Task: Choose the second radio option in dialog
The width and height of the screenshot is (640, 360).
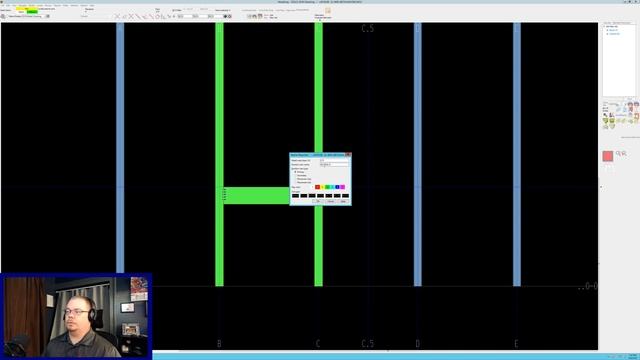Action: pos(295,176)
